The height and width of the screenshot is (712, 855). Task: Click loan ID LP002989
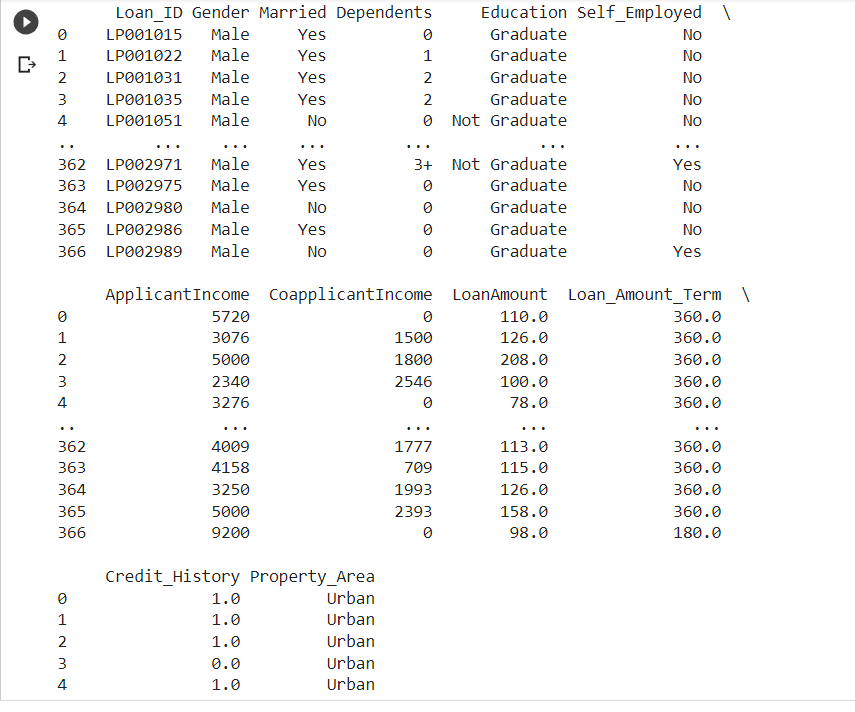[x=144, y=252]
